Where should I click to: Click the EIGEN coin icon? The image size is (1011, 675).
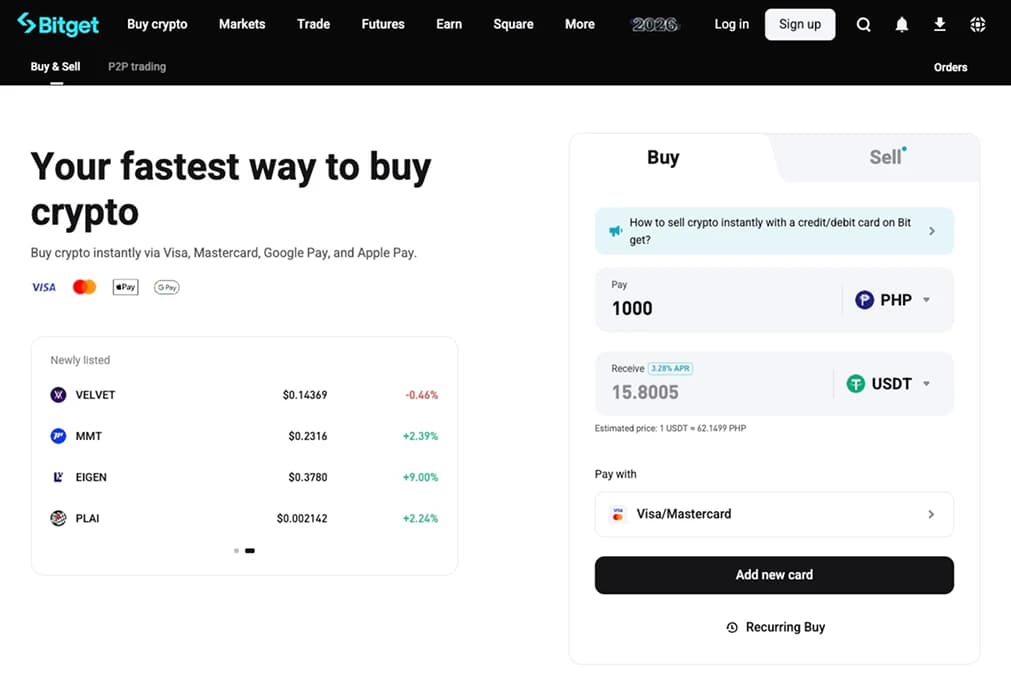58,477
